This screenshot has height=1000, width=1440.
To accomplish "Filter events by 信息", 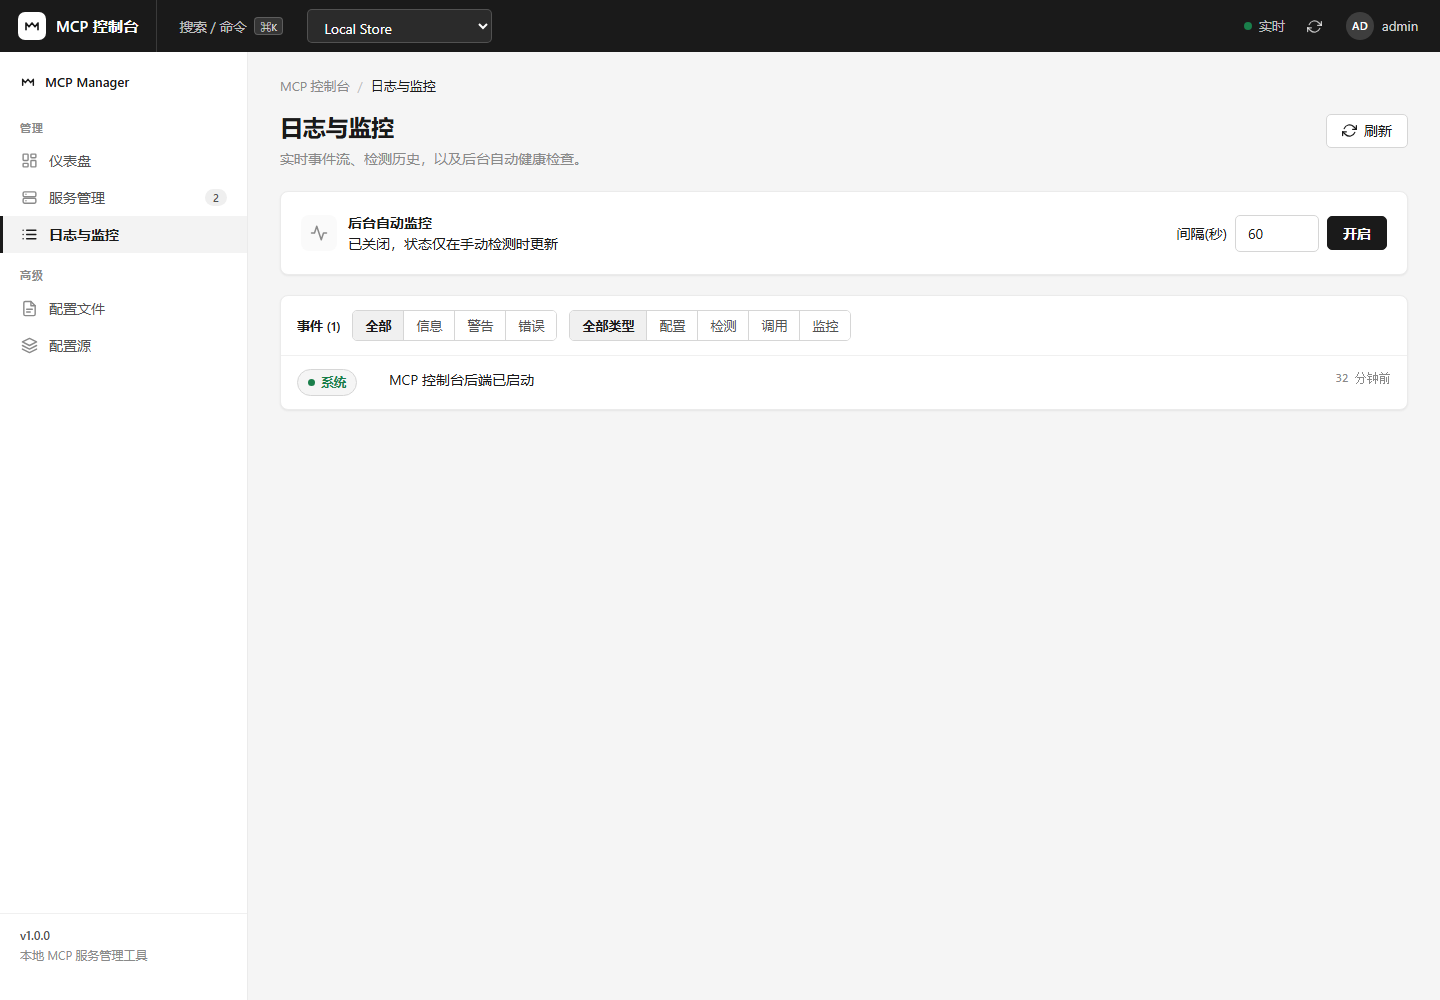I will click(x=429, y=326).
